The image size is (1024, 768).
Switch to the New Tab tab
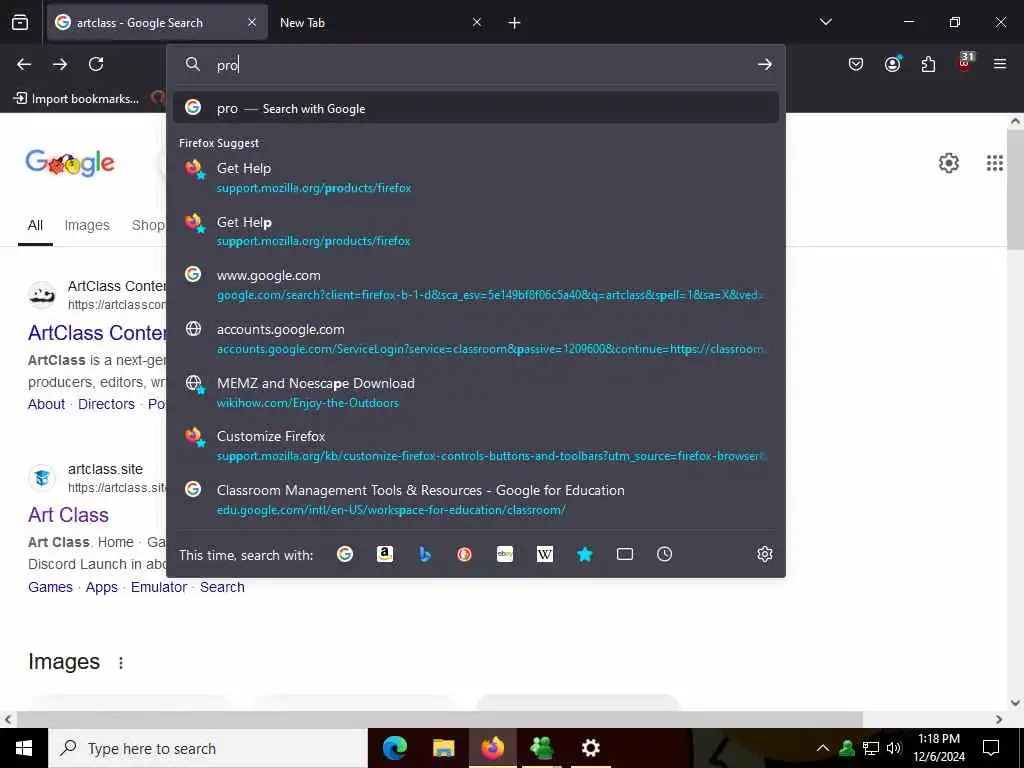click(x=372, y=23)
